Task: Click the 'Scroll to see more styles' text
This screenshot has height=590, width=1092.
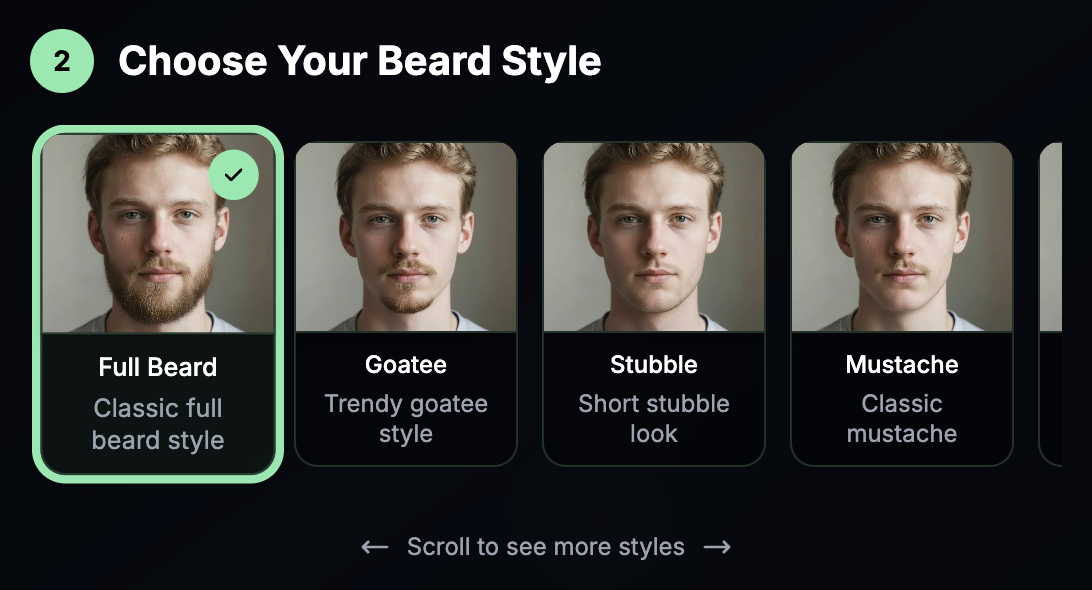Action: (545, 546)
